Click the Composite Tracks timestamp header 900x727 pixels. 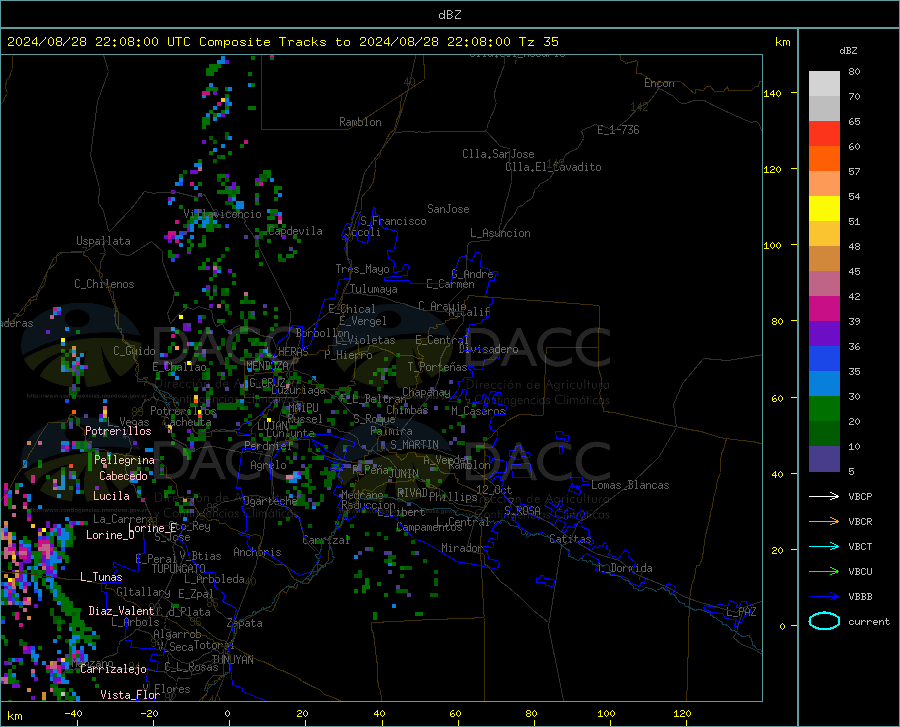pyautogui.click(x=282, y=42)
